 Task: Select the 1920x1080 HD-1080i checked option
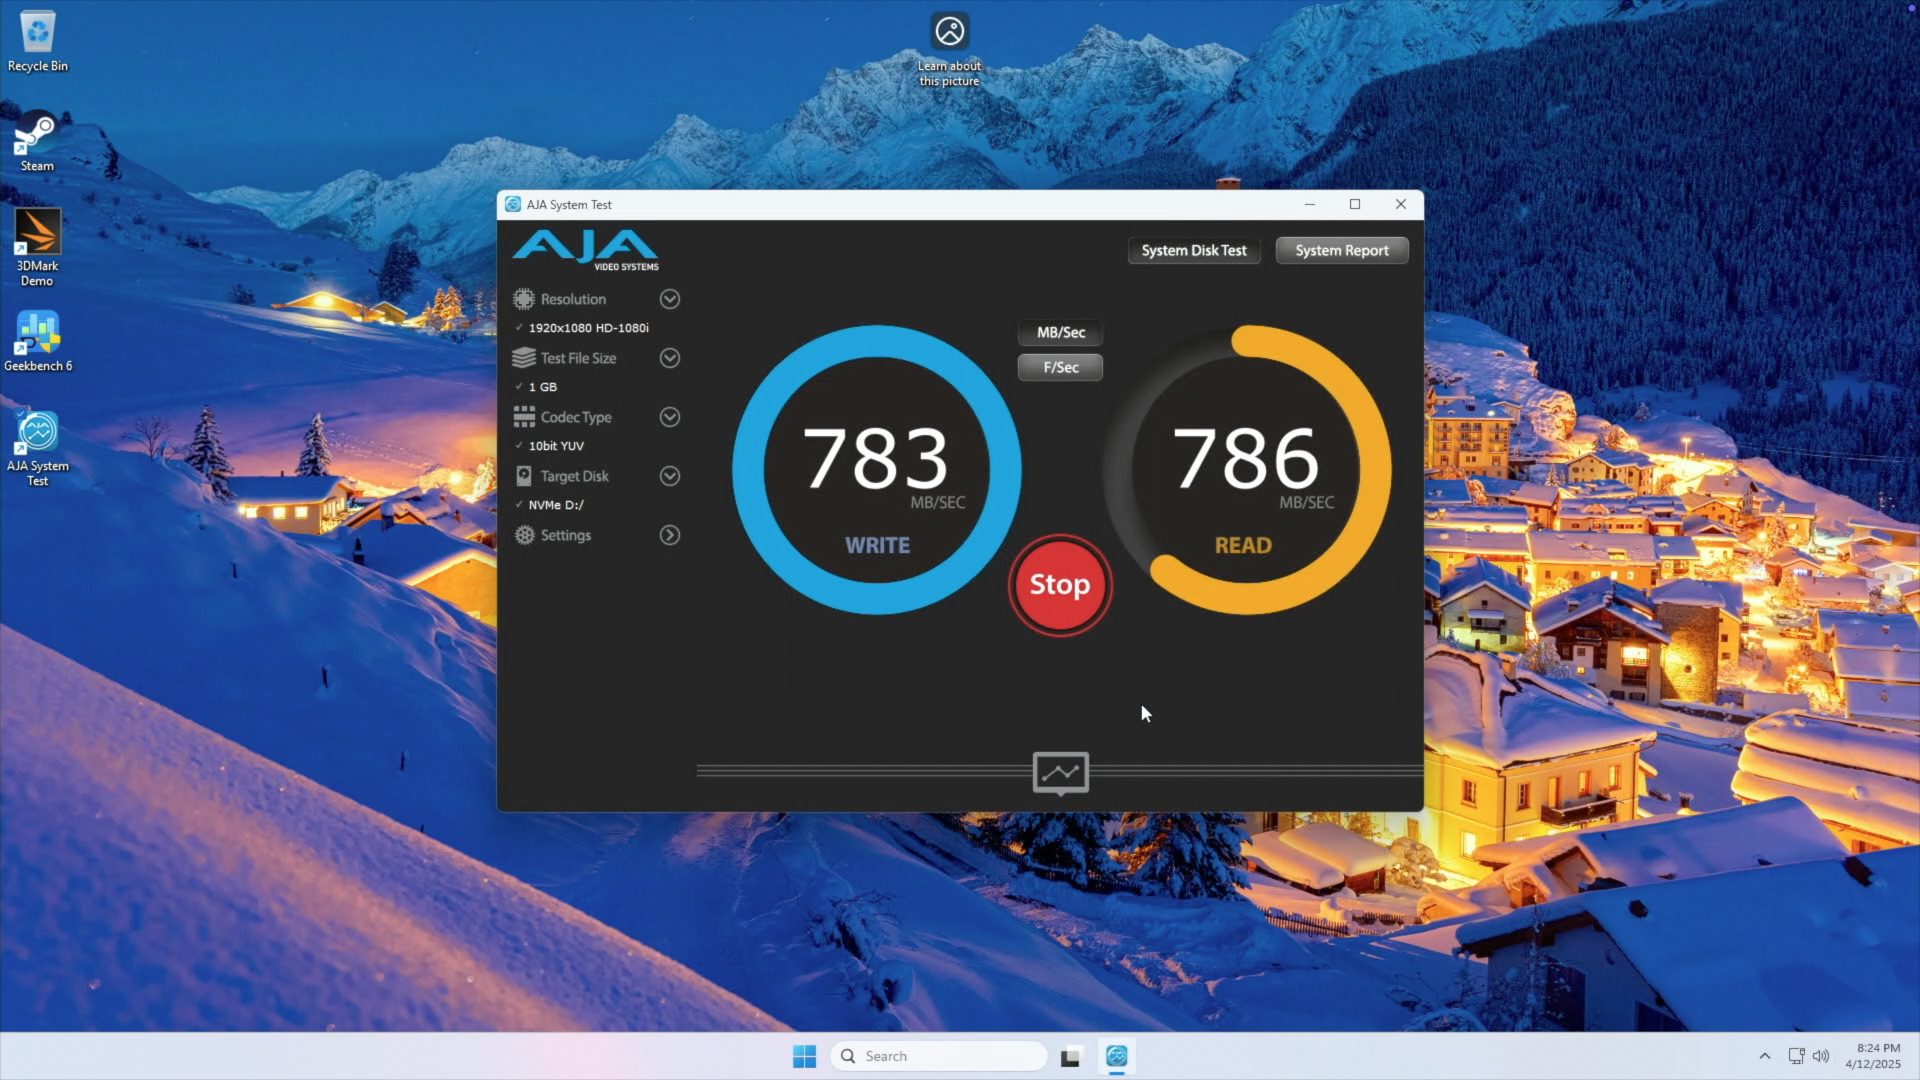click(x=588, y=328)
